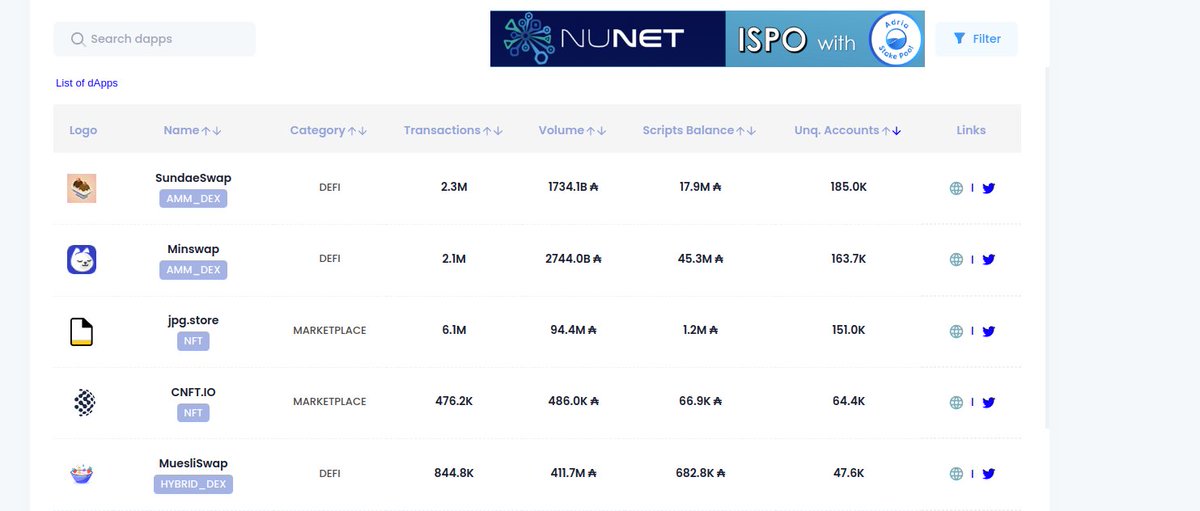
Task: Click the CNFT.IO checkered logo
Action: click(x=85, y=403)
